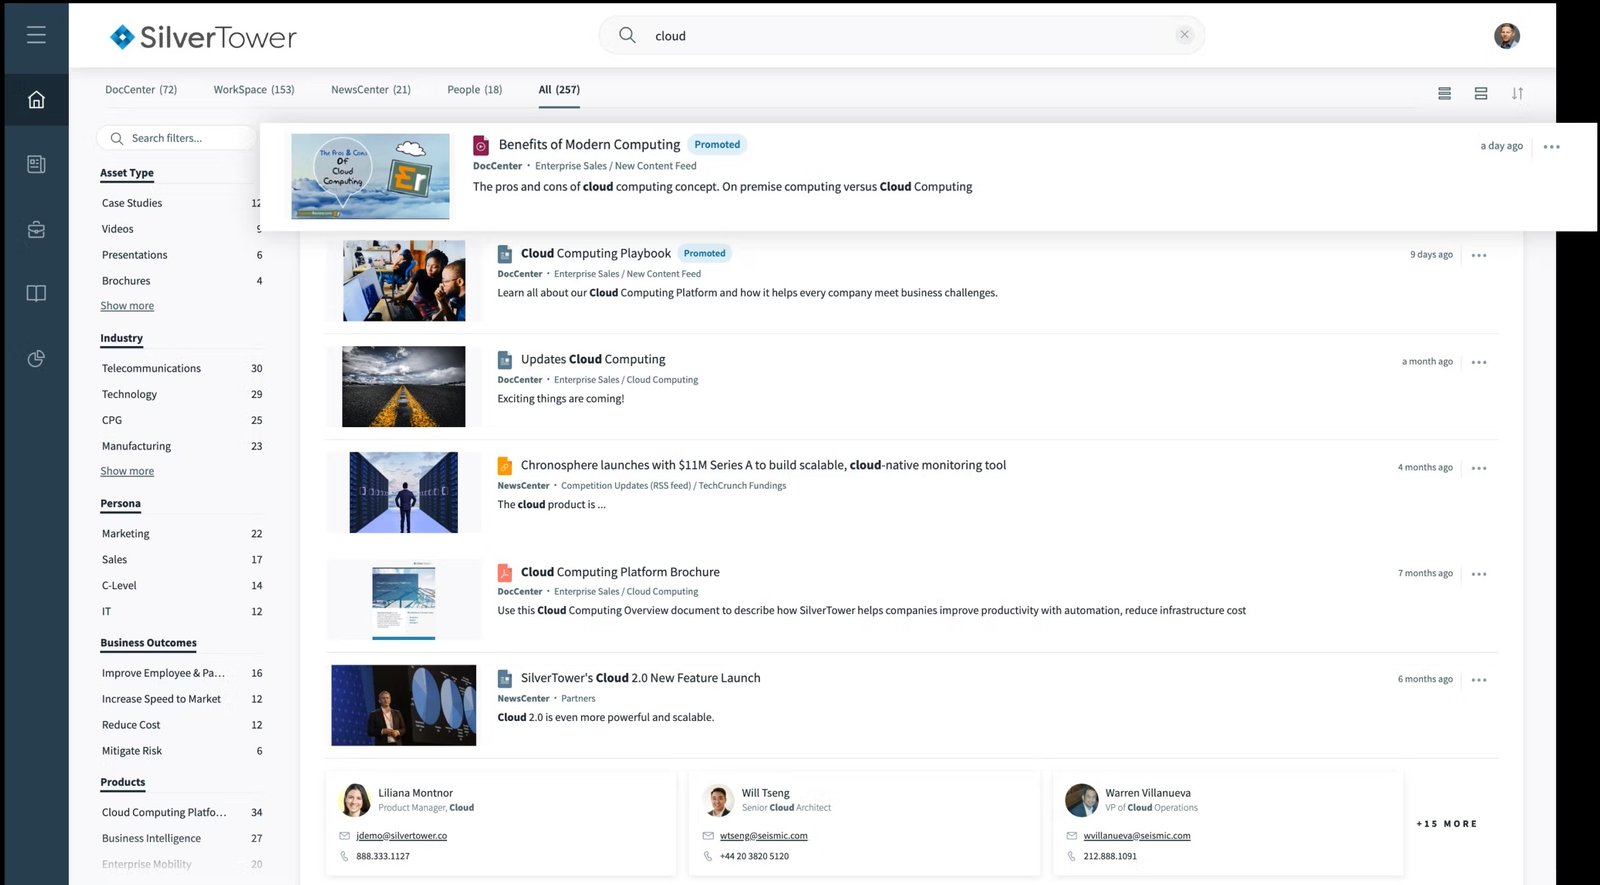Image resolution: width=1600 pixels, height=885 pixels.
Task: Open SilverTower's Cloud 2.0 New Feature Launch
Action: 640,678
